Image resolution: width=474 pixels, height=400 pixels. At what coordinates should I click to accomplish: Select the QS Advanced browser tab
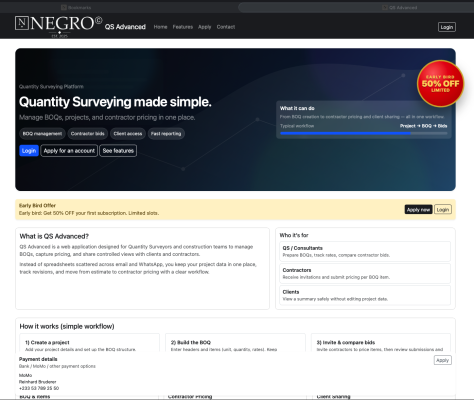click(x=399, y=7)
